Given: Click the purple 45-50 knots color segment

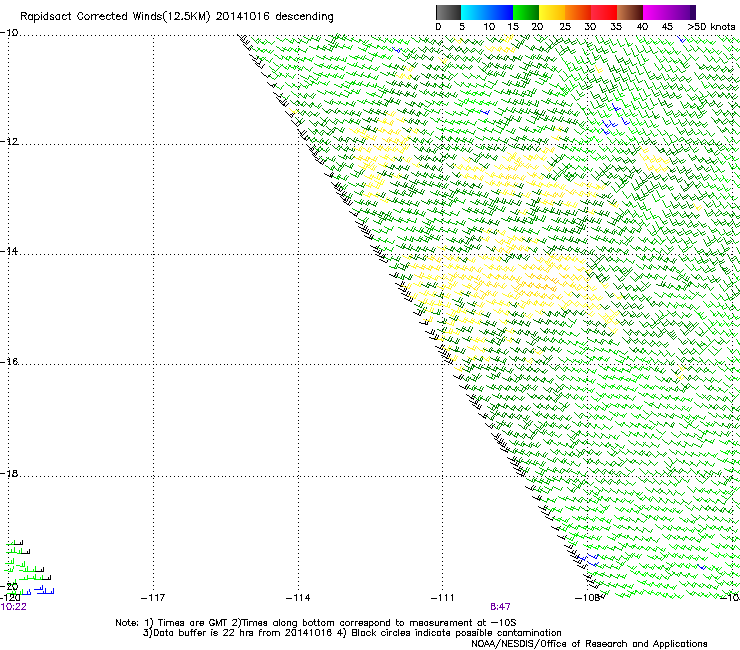Looking at the screenshot, I should pos(682,12).
